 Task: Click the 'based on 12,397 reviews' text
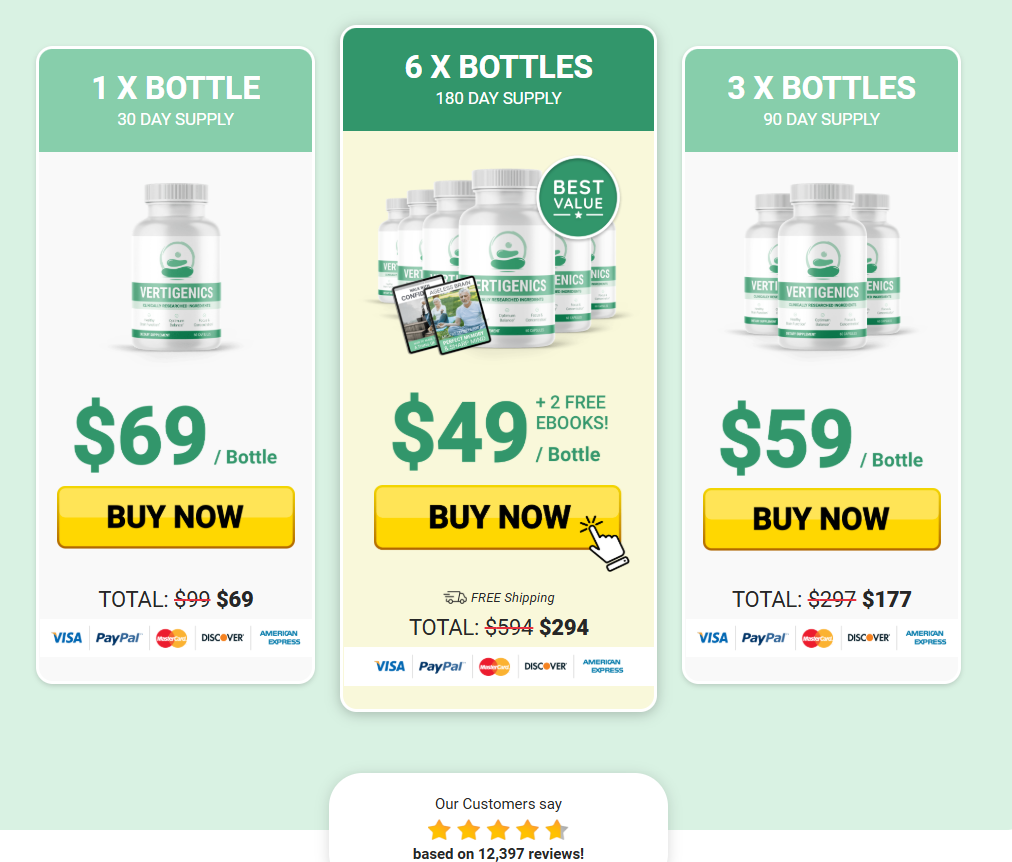click(x=498, y=854)
